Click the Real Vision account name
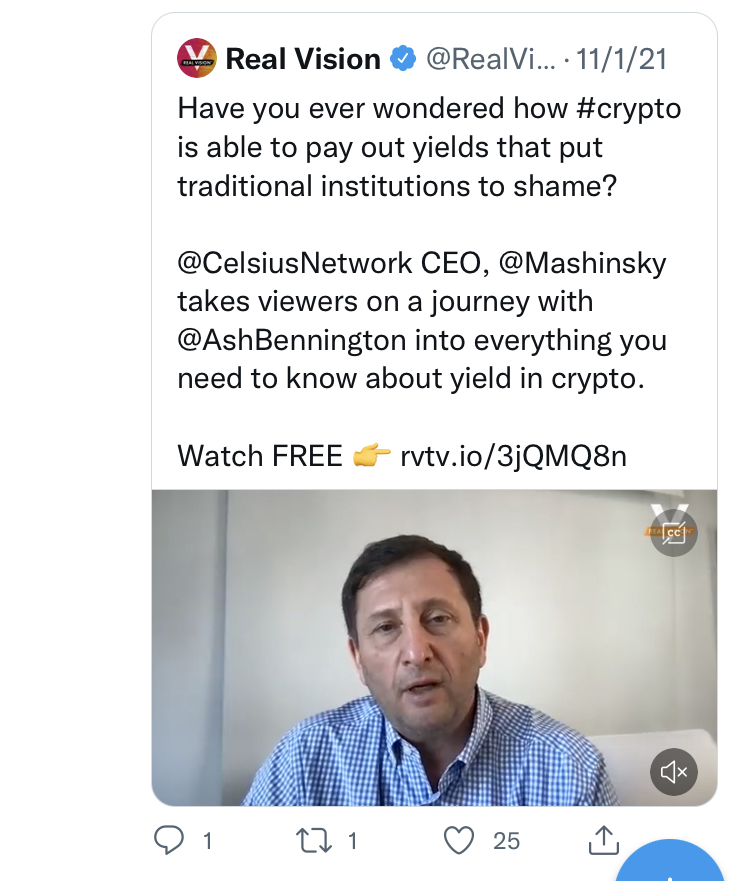Screen dimensions: 750x881 tap(303, 59)
